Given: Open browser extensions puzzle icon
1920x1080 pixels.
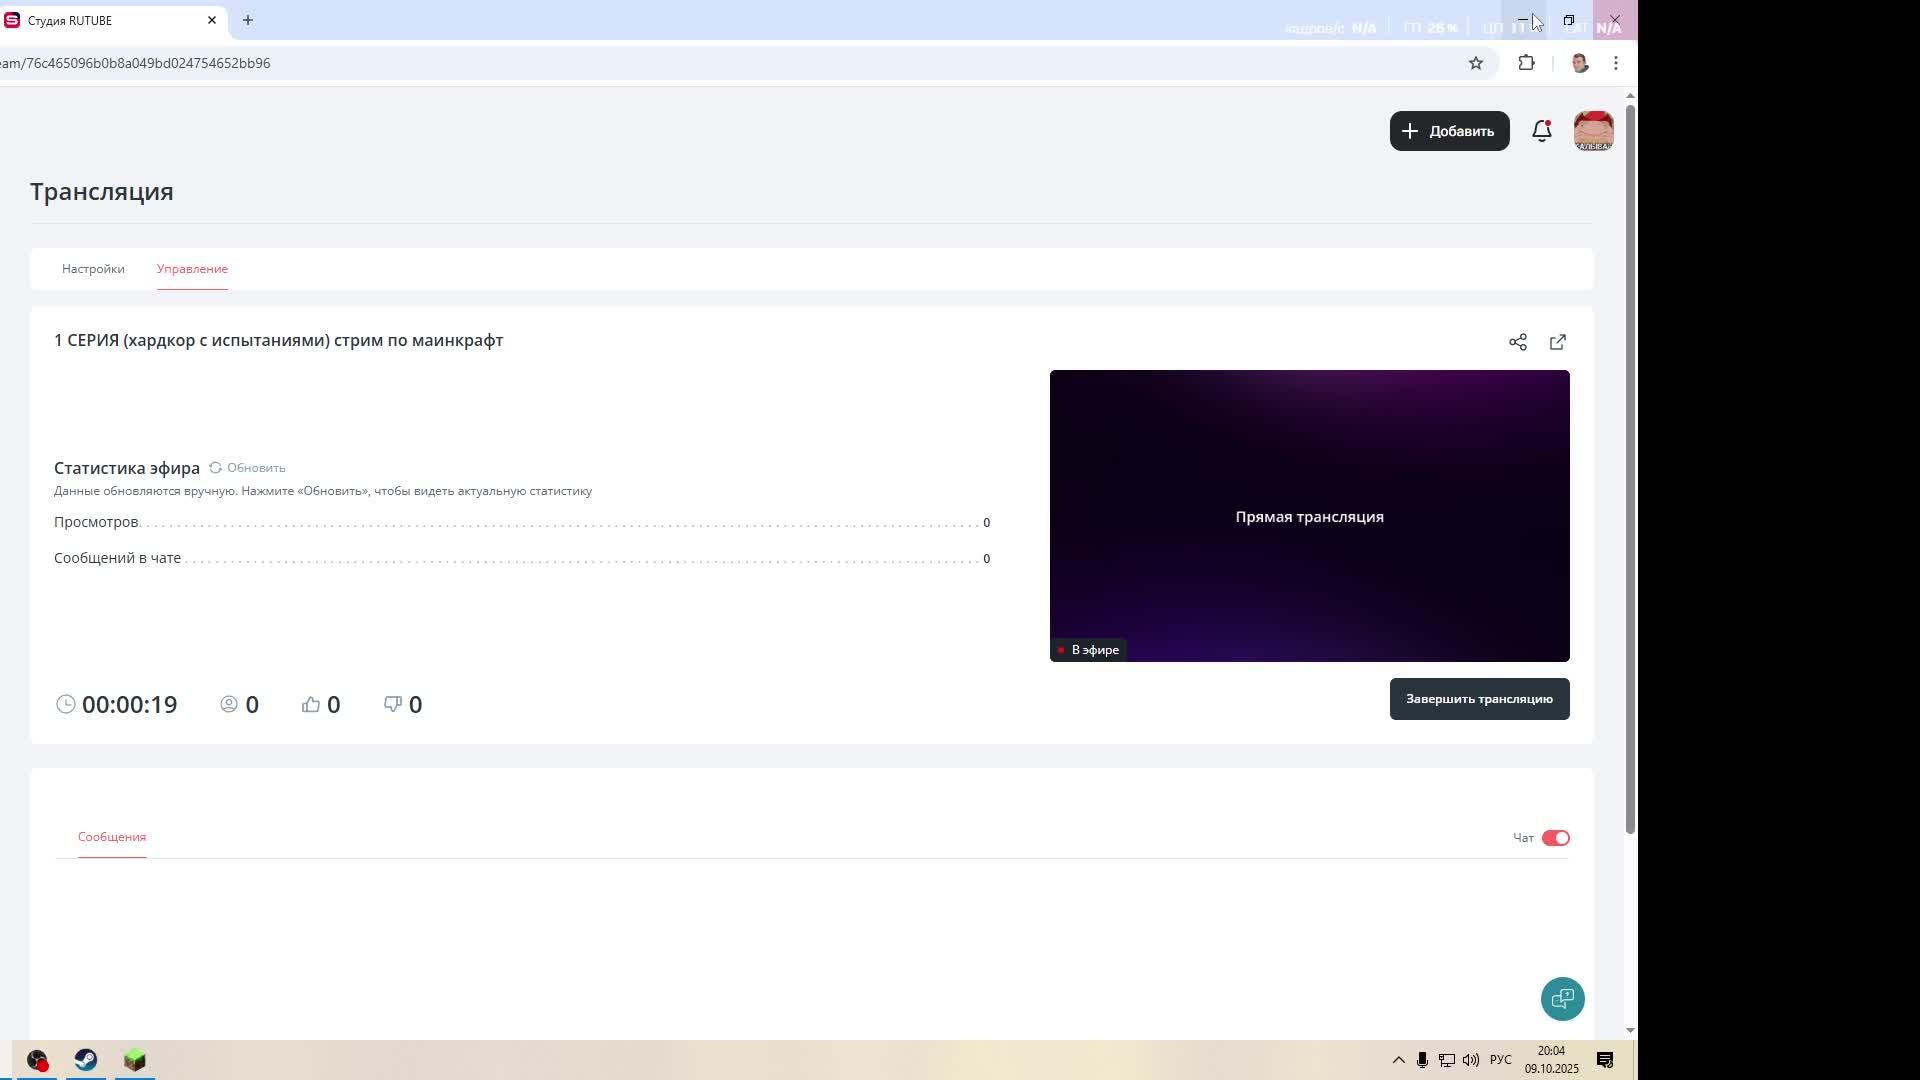Looking at the screenshot, I should pos(1526,63).
